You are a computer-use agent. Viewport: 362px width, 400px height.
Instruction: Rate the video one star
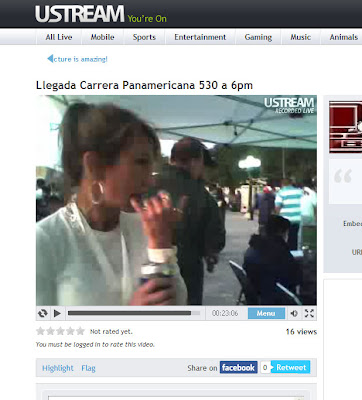coord(40,331)
